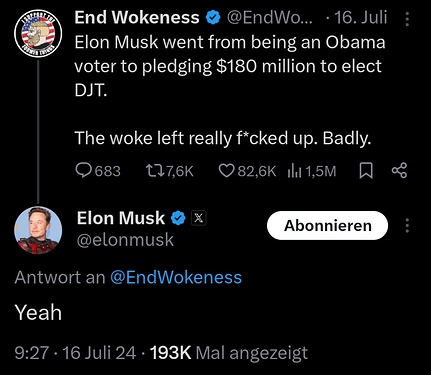
Task: Like the End Wokeness tweet
Action: point(226,171)
